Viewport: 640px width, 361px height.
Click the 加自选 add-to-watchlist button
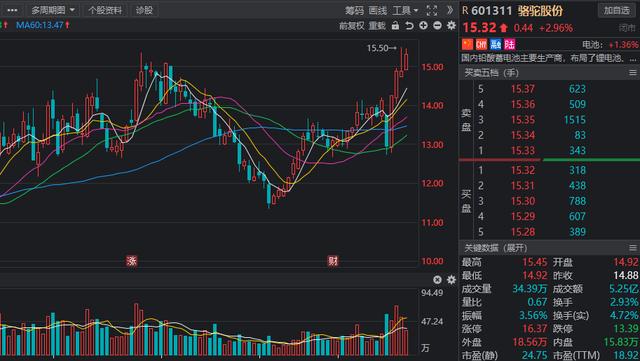click(617, 10)
